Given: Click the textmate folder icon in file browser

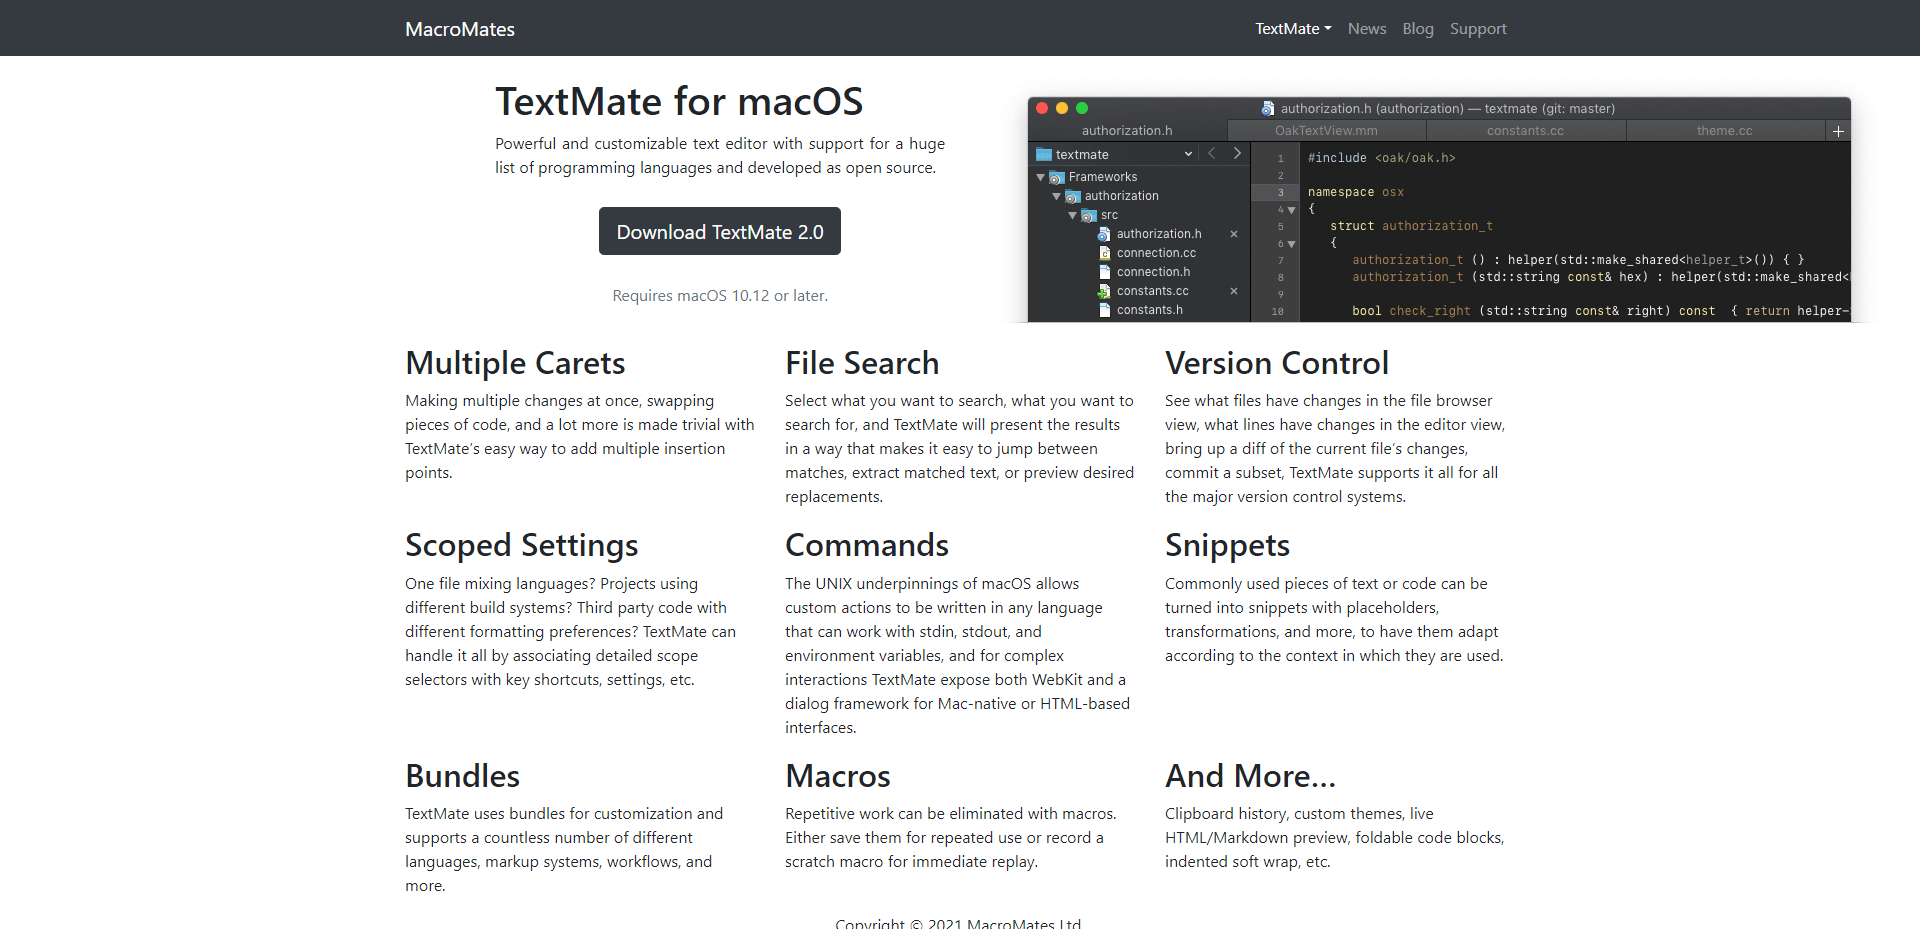Looking at the screenshot, I should click(1044, 155).
